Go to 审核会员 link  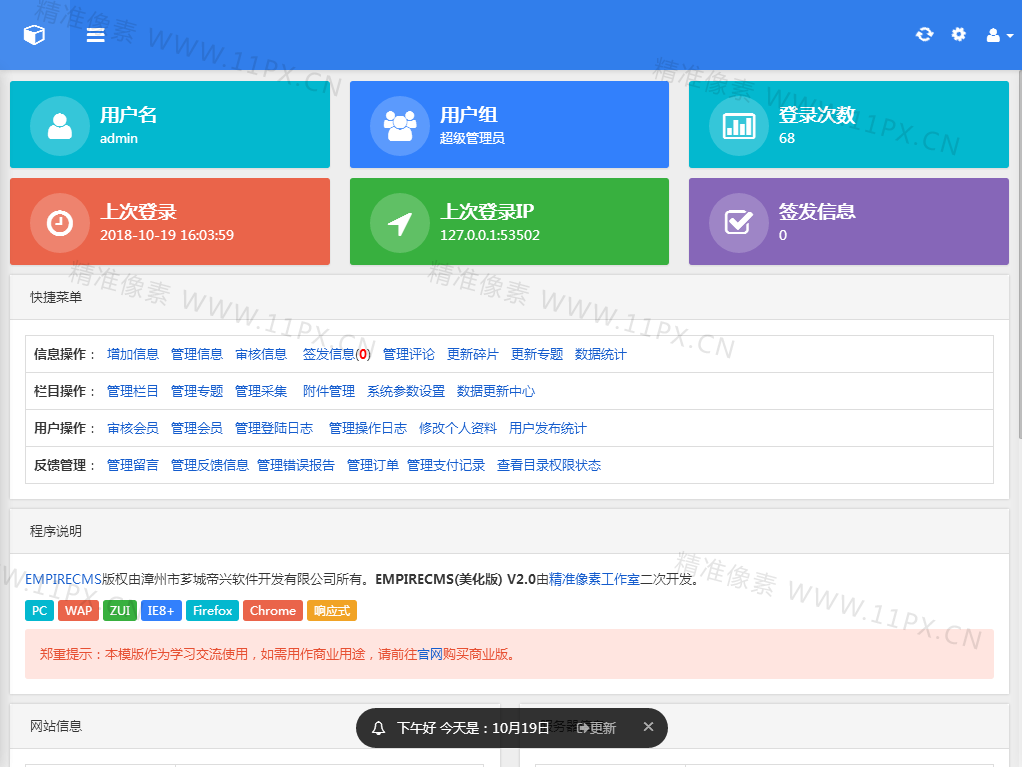pyautogui.click(x=133, y=428)
